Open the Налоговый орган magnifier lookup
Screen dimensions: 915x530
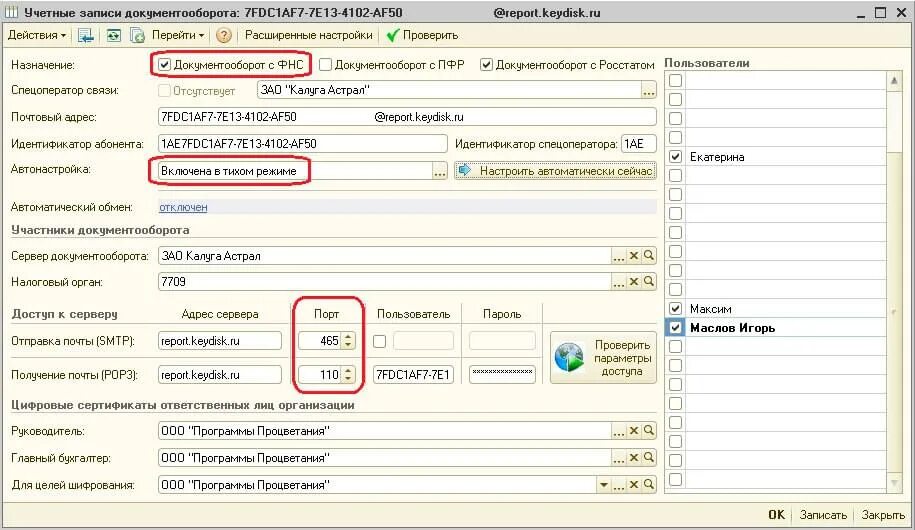tap(648, 282)
